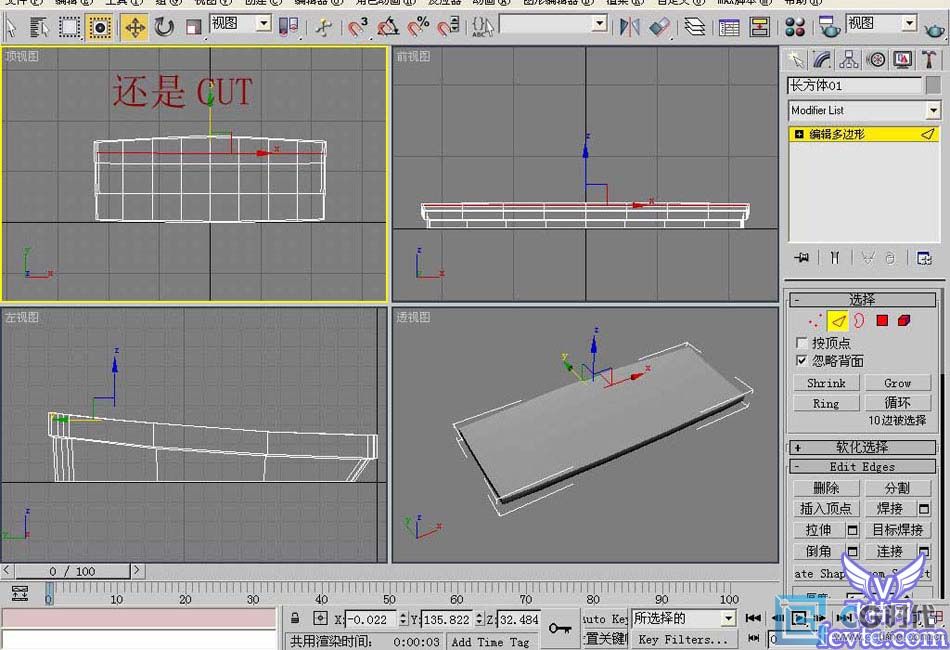Select the Select Object arrow tool

(10, 27)
